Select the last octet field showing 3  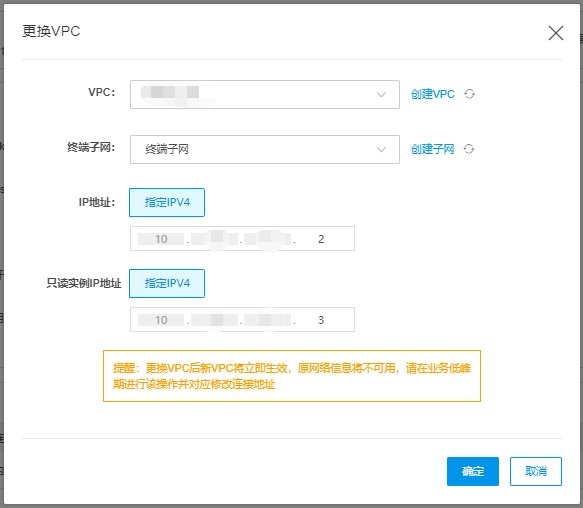(321, 320)
